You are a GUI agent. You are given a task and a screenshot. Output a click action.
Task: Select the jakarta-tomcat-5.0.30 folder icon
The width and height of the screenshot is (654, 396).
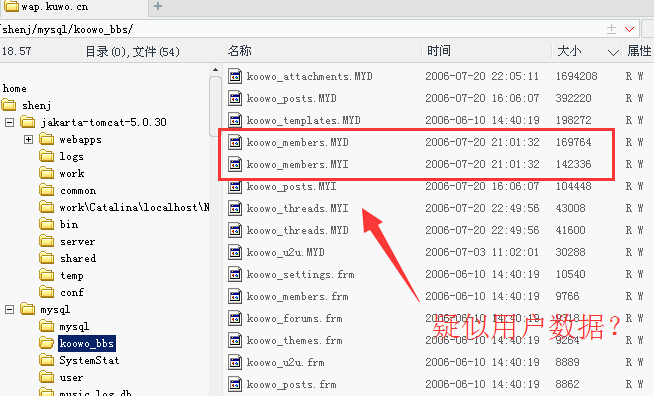28,122
